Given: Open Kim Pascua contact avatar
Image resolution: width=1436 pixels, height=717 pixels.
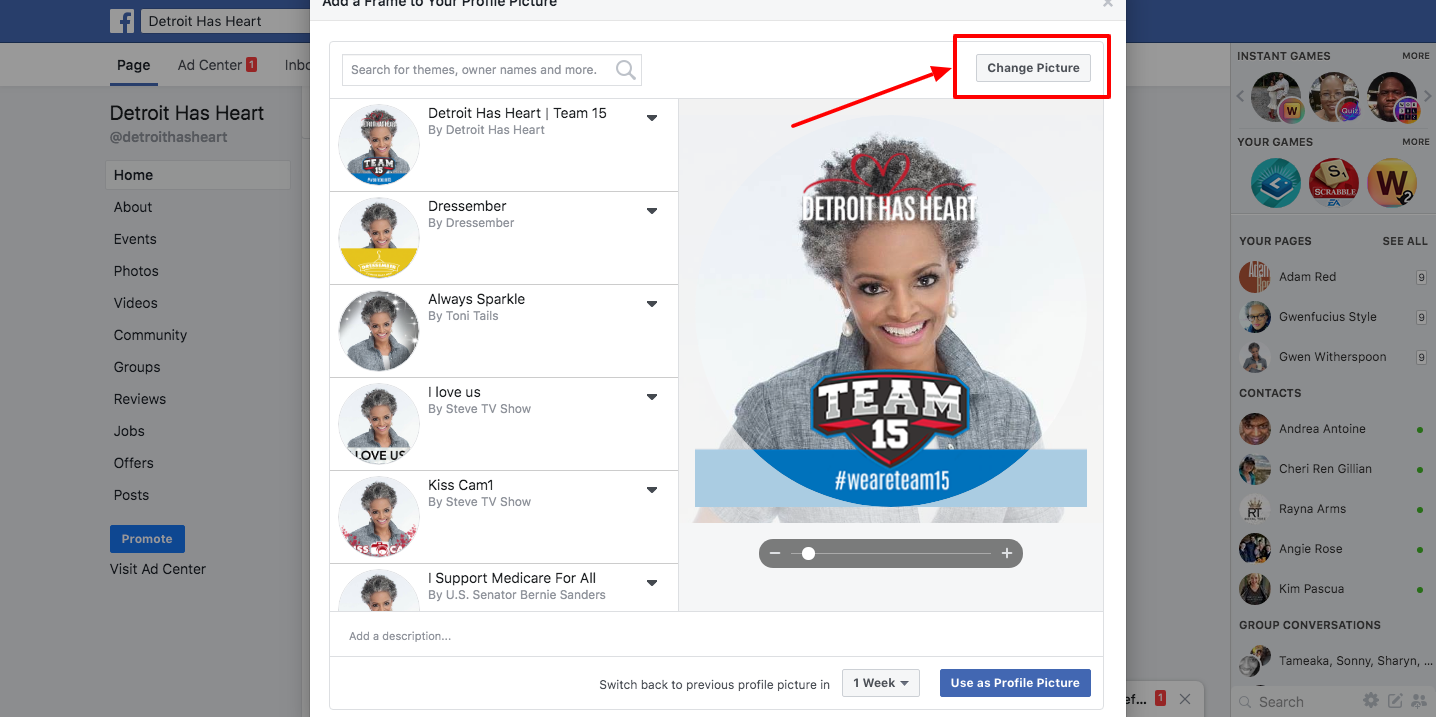Looking at the screenshot, I should (1255, 589).
